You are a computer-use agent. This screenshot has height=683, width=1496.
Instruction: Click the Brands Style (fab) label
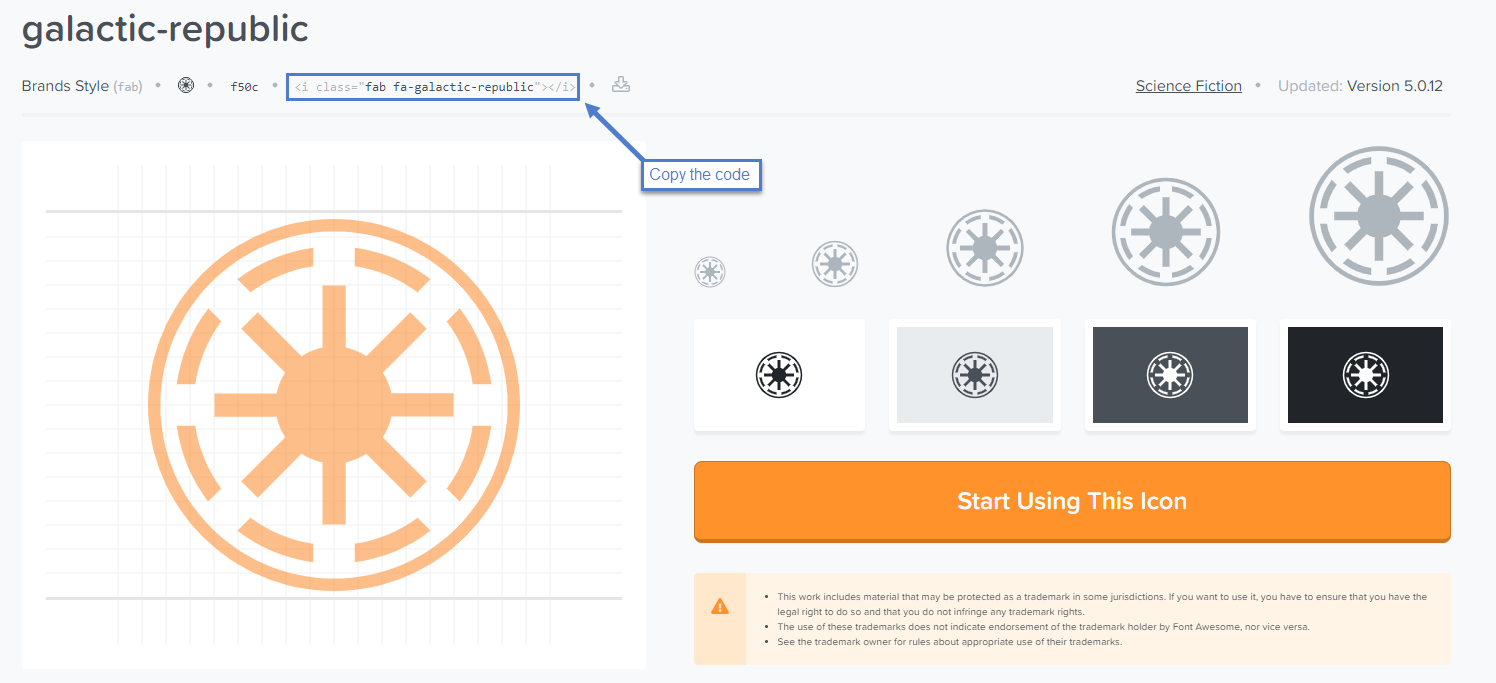click(82, 86)
